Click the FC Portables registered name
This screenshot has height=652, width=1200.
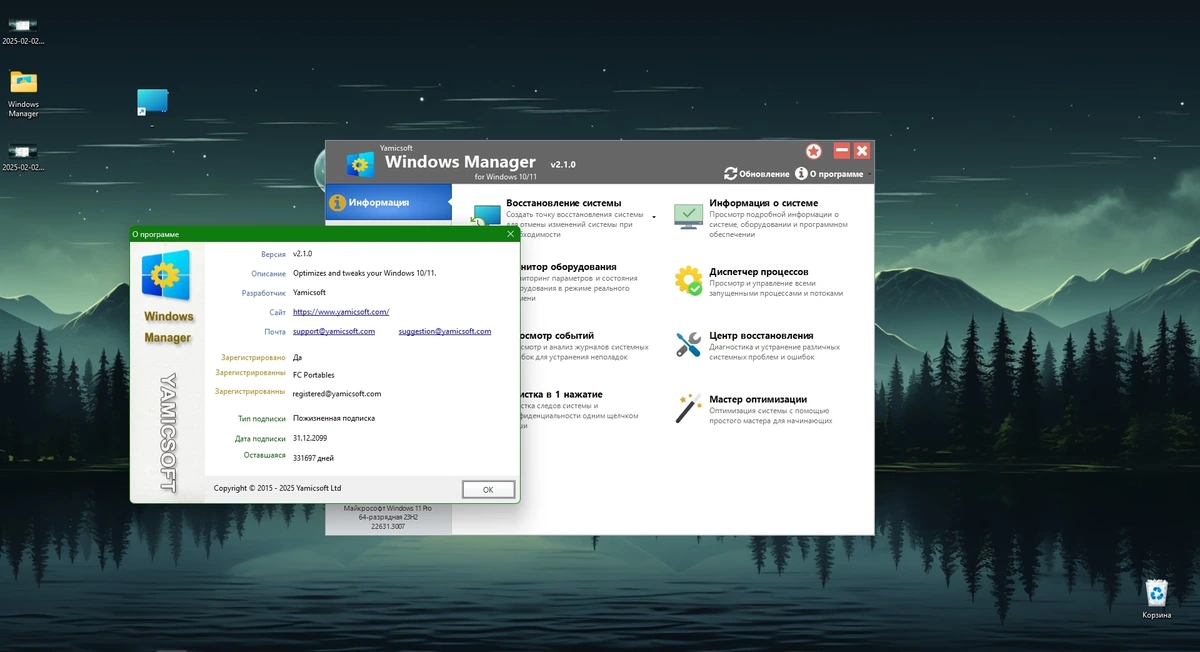pyautogui.click(x=314, y=375)
